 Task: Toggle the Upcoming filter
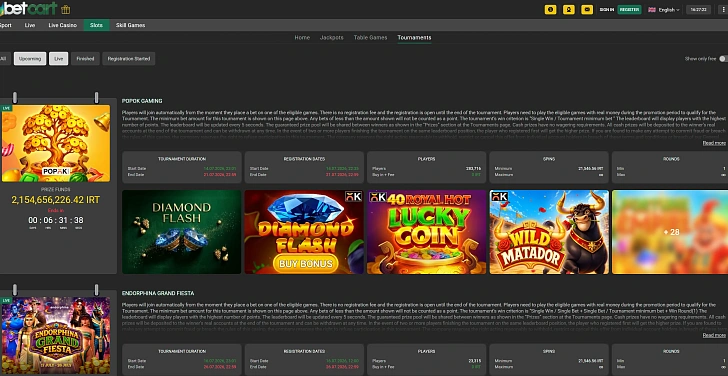(x=30, y=58)
